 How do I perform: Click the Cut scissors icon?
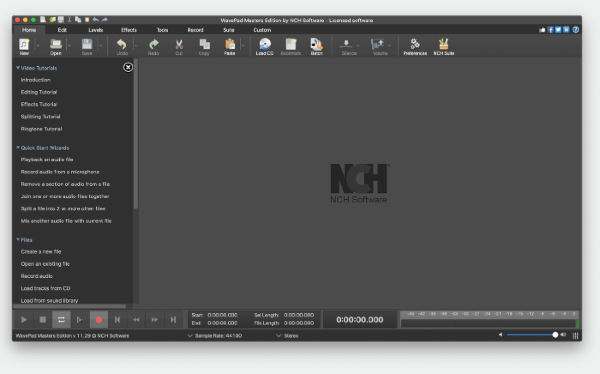(x=179, y=47)
